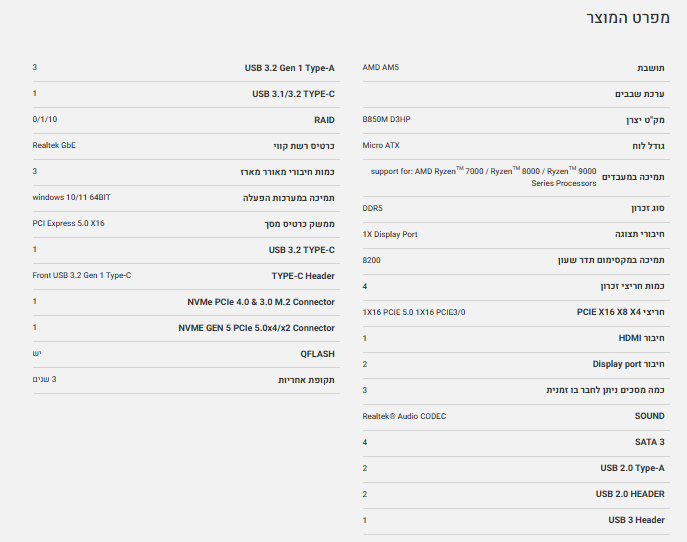Click the AMD Ryzen processor support text
The width and height of the screenshot is (687, 542).
(483, 176)
